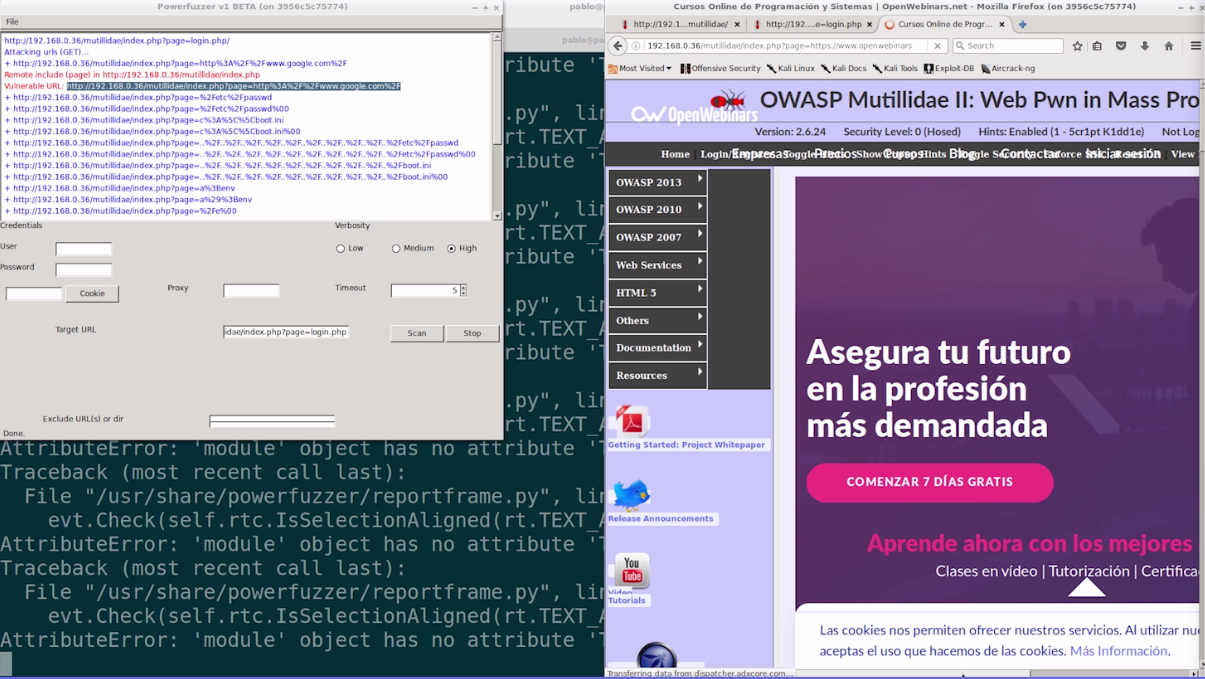Image resolution: width=1205 pixels, height=679 pixels.
Task: Click the Proxy input field
Action: [x=251, y=290]
